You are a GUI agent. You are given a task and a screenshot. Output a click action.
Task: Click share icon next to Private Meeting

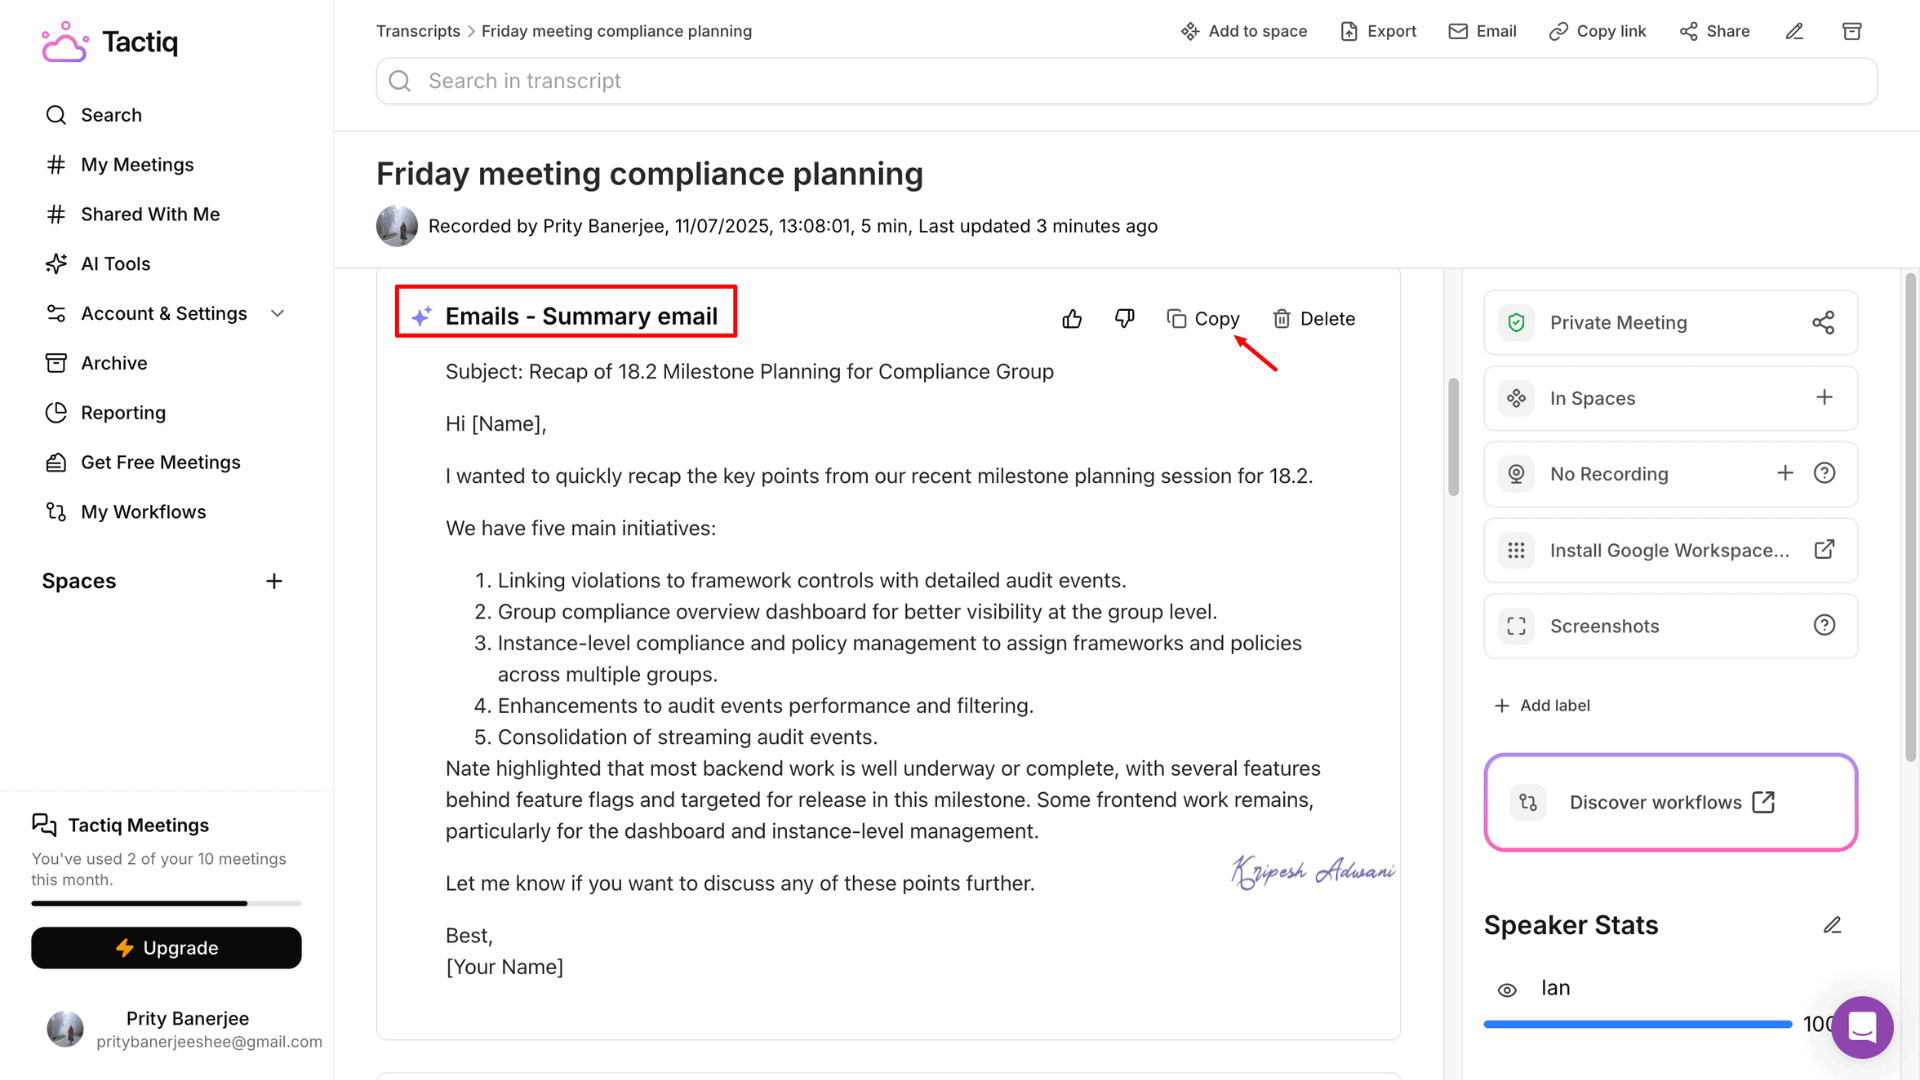click(1823, 323)
